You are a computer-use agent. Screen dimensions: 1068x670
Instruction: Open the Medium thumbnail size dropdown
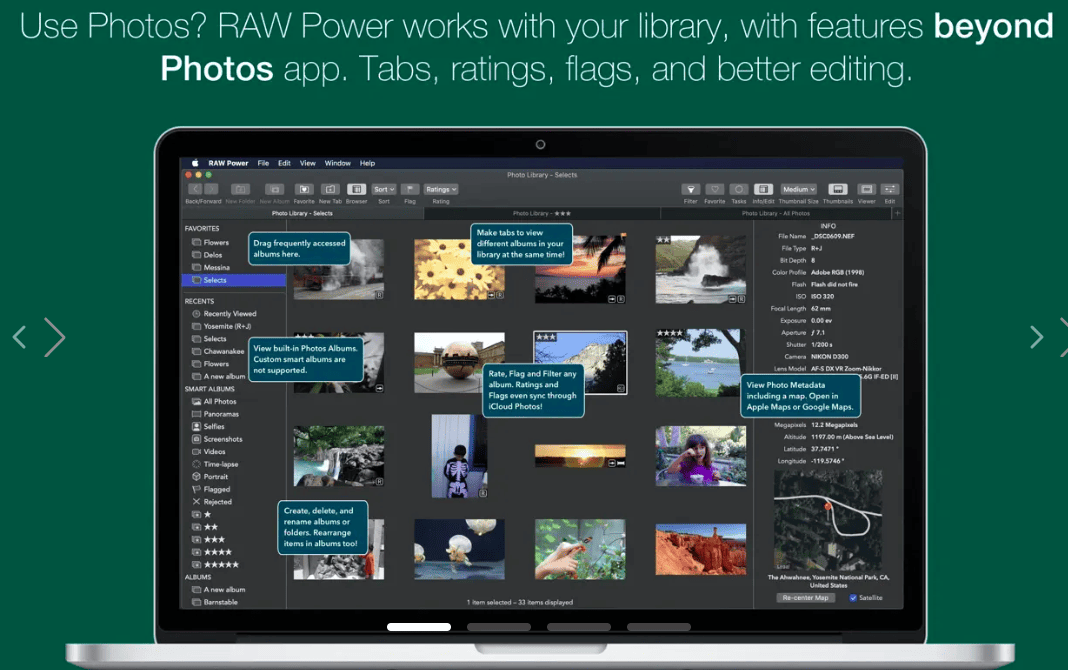pos(798,189)
